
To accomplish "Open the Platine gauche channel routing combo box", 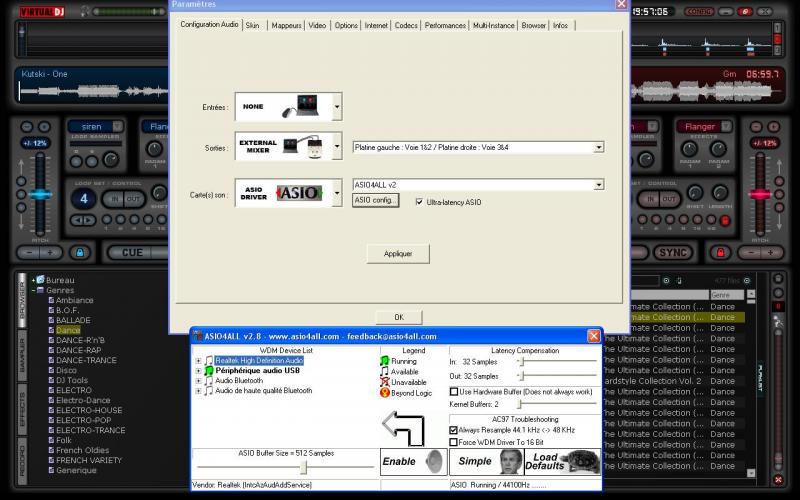I will click(478, 147).
